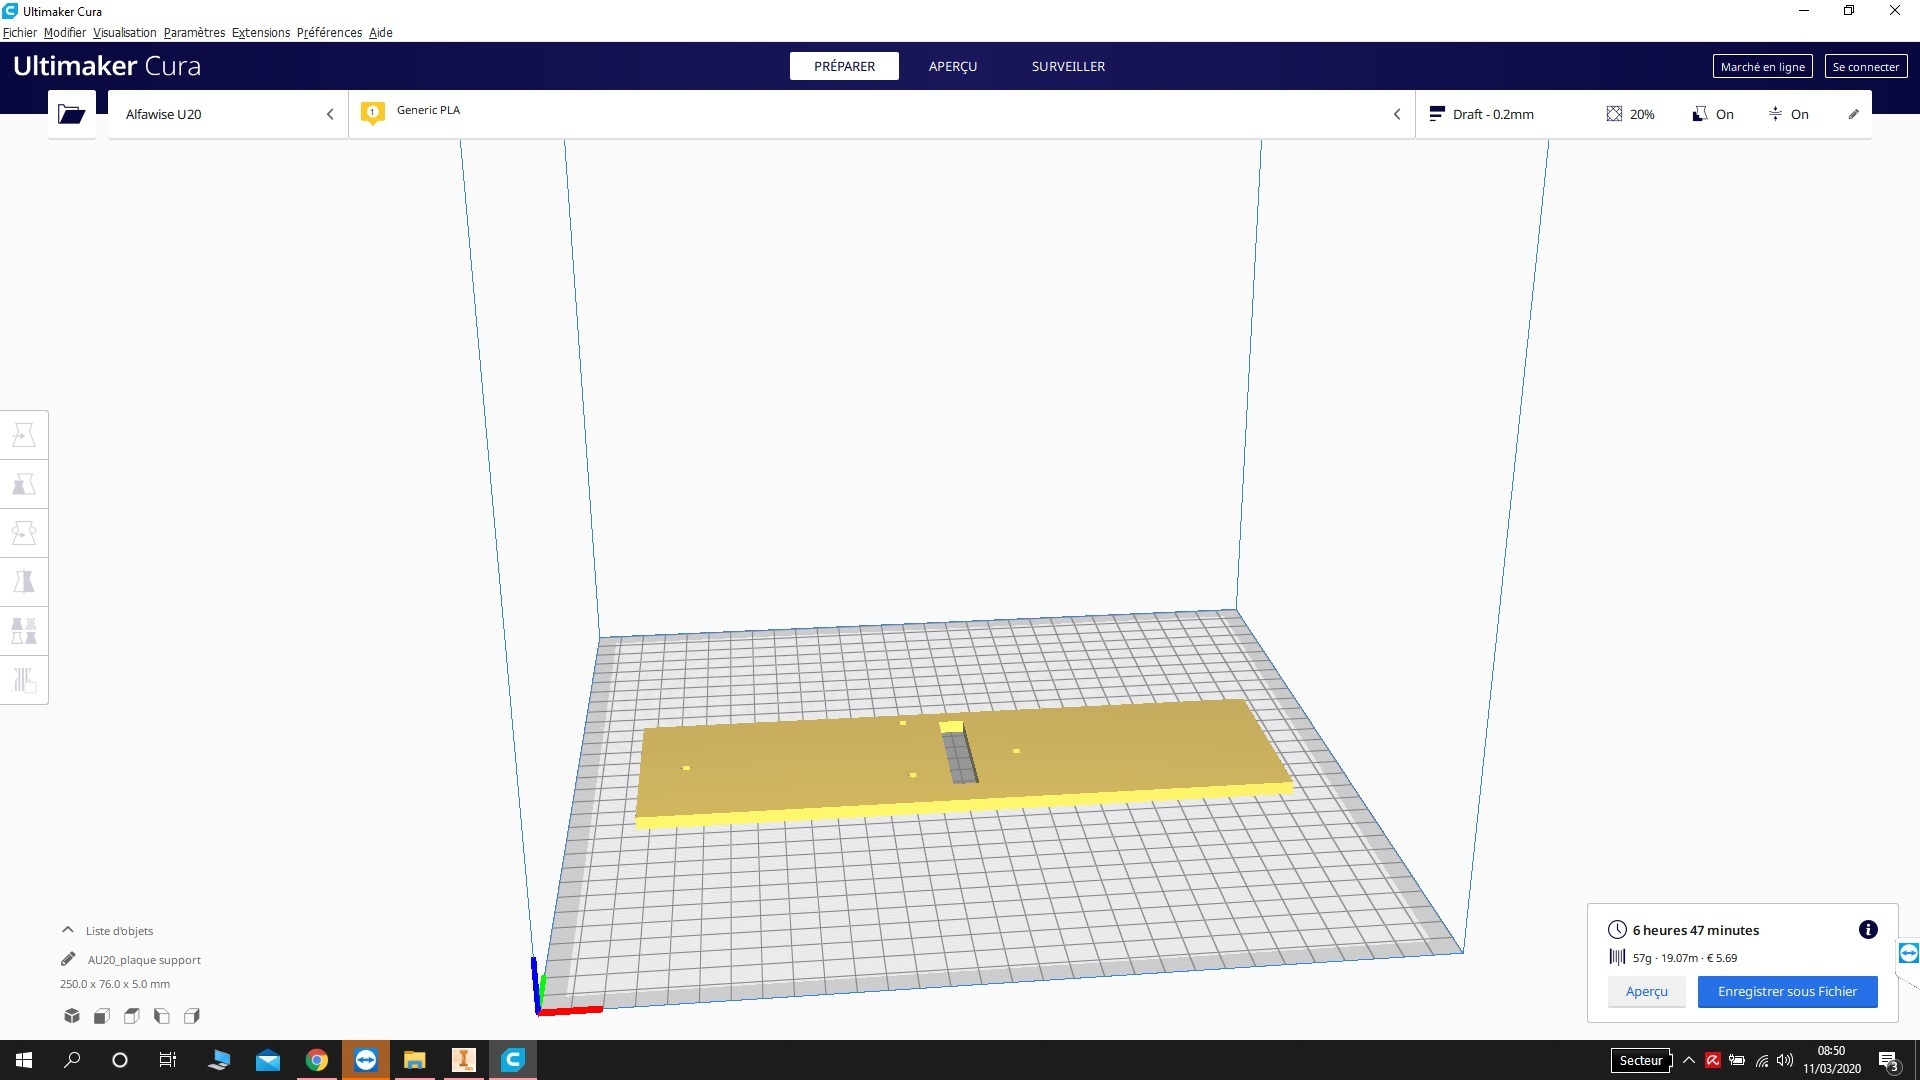Collapse the Liste d'objets panel
The image size is (1920, 1080).
[68, 930]
